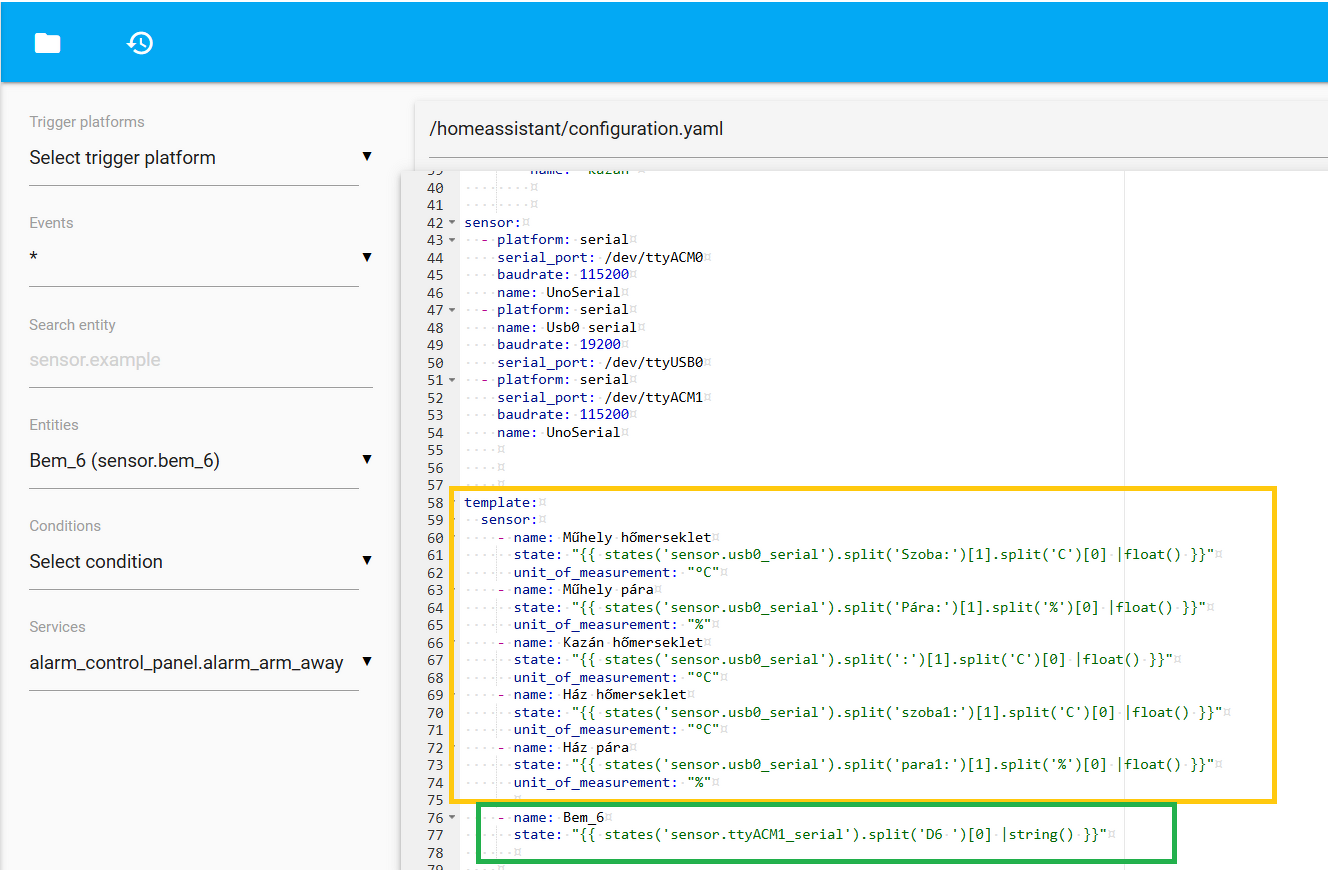Image resolution: width=1328 pixels, height=870 pixels.
Task: Click the name Bem_6 line in editor
Action: [x=558, y=817]
